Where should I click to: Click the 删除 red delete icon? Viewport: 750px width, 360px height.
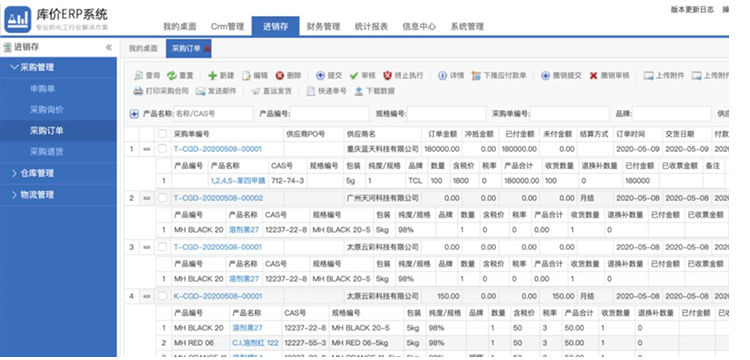pyautogui.click(x=280, y=76)
